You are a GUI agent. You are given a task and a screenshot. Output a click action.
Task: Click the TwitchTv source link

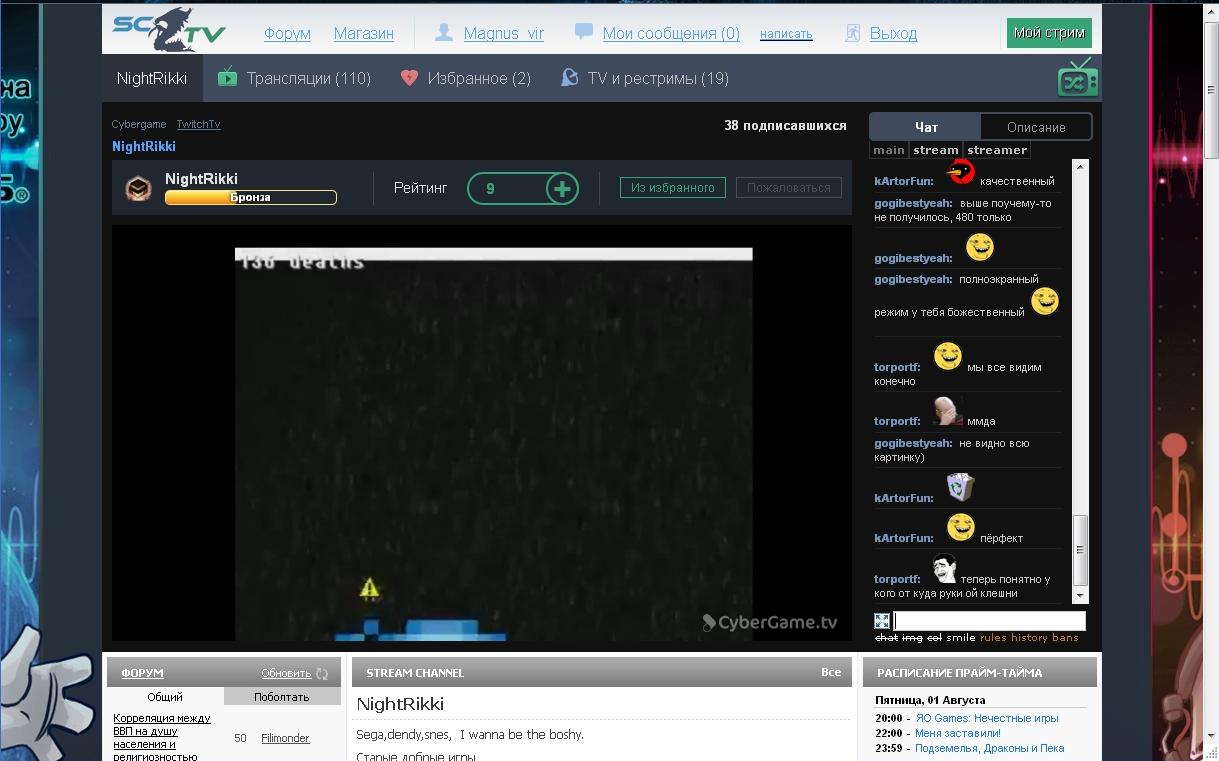point(198,124)
